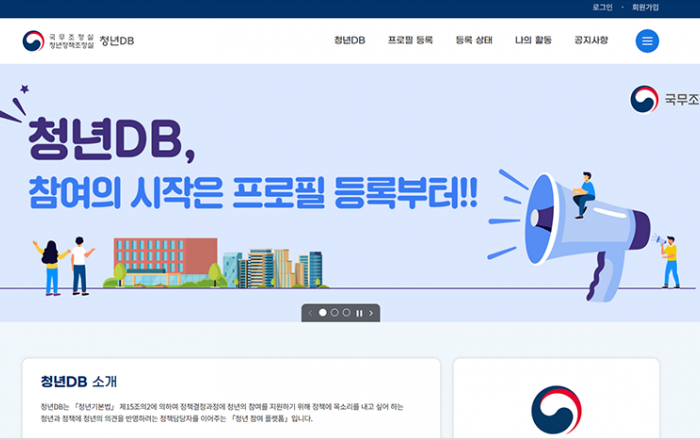Go to the next banner slide arrow
Viewport: 700px width, 440px height.
(371, 313)
